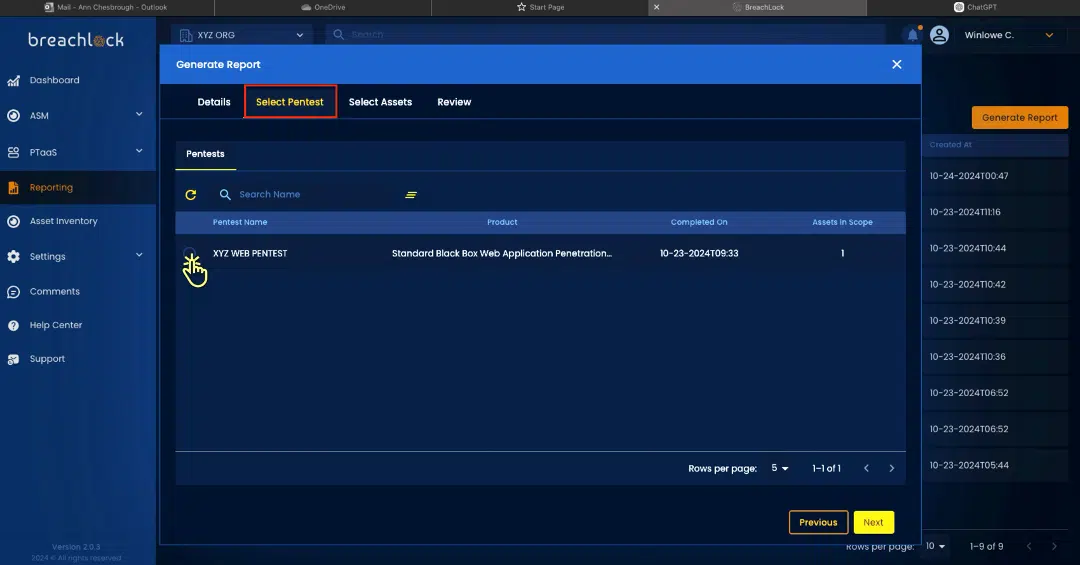Click the search magnifier in Pentests
The height and width of the screenshot is (566, 1080).
(225, 195)
